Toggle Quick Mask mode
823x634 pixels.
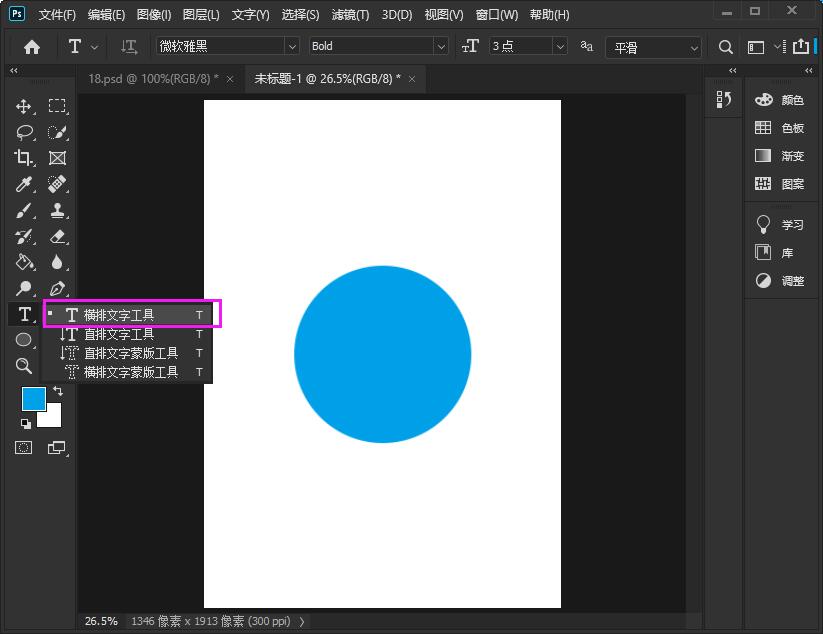pyautogui.click(x=24, y=448)
